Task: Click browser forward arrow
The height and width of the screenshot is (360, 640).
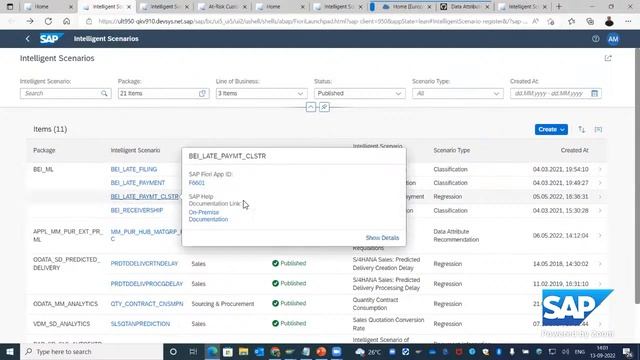Action: (30, 21)
